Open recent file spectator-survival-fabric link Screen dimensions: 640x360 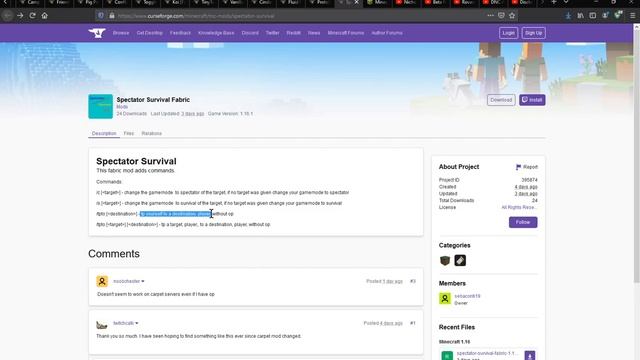point(486,353)
